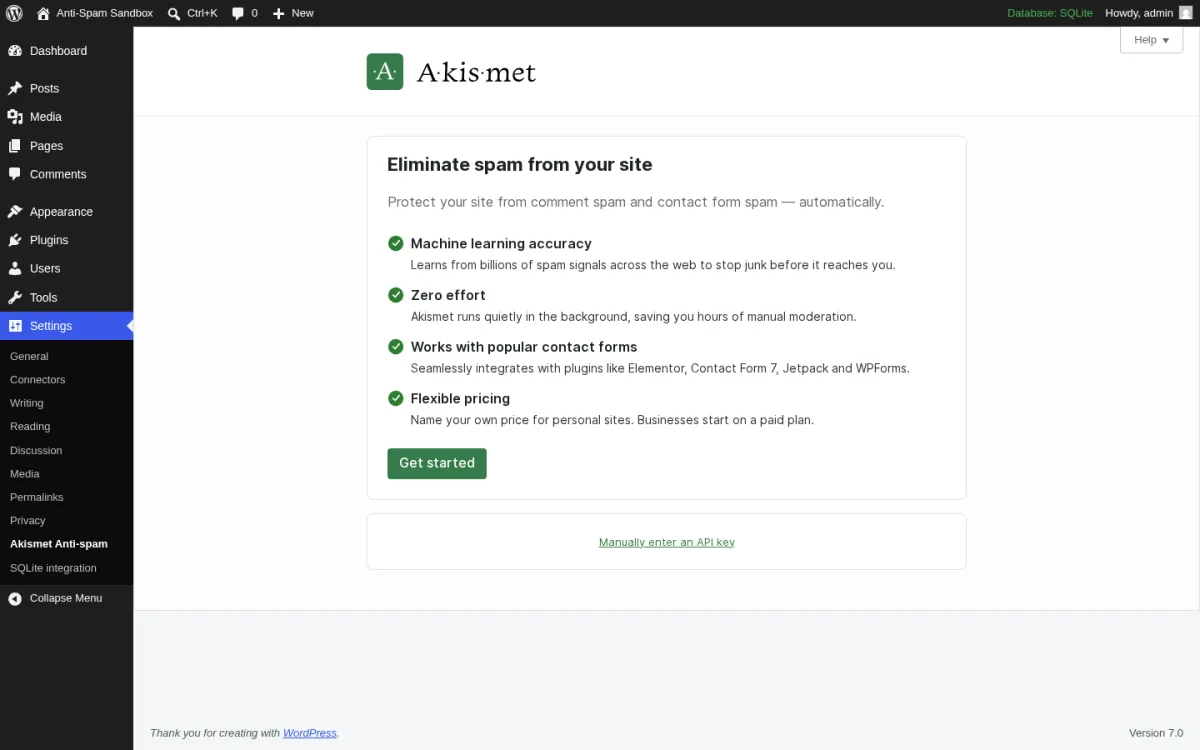Viewport: 1200px width, 750px height.
Task: Open Permalinks settings
Action: [37, 497]
